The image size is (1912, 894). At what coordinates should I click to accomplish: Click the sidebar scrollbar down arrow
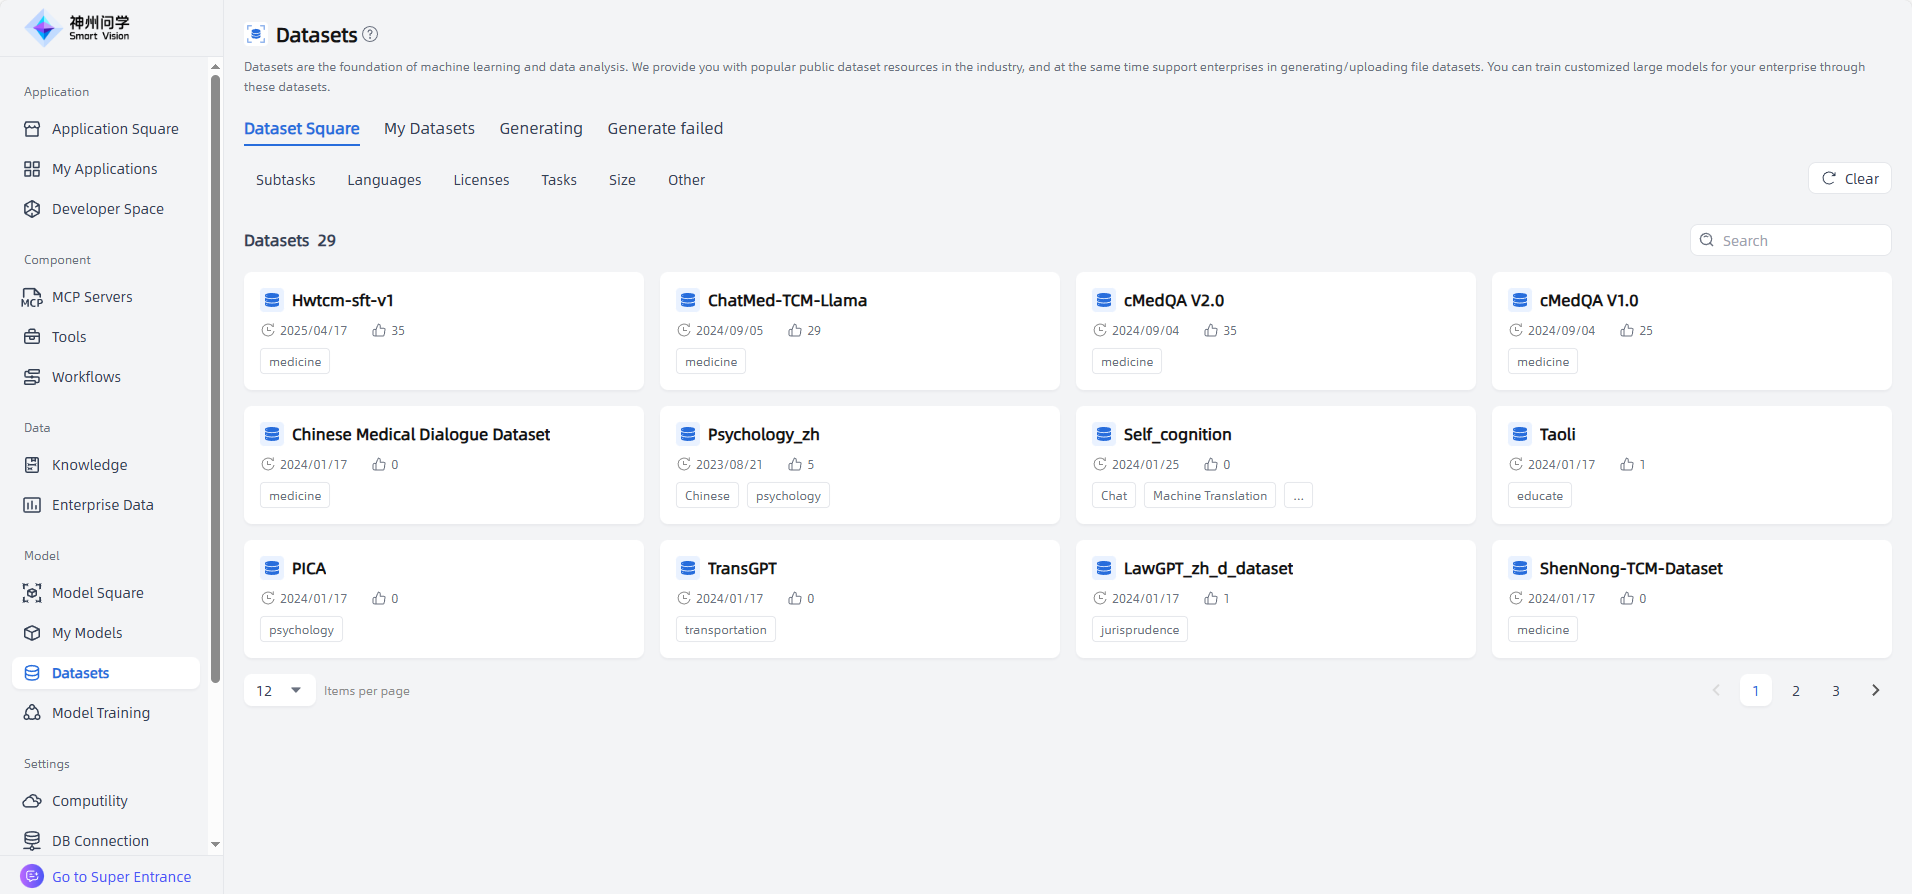(215, 845)
